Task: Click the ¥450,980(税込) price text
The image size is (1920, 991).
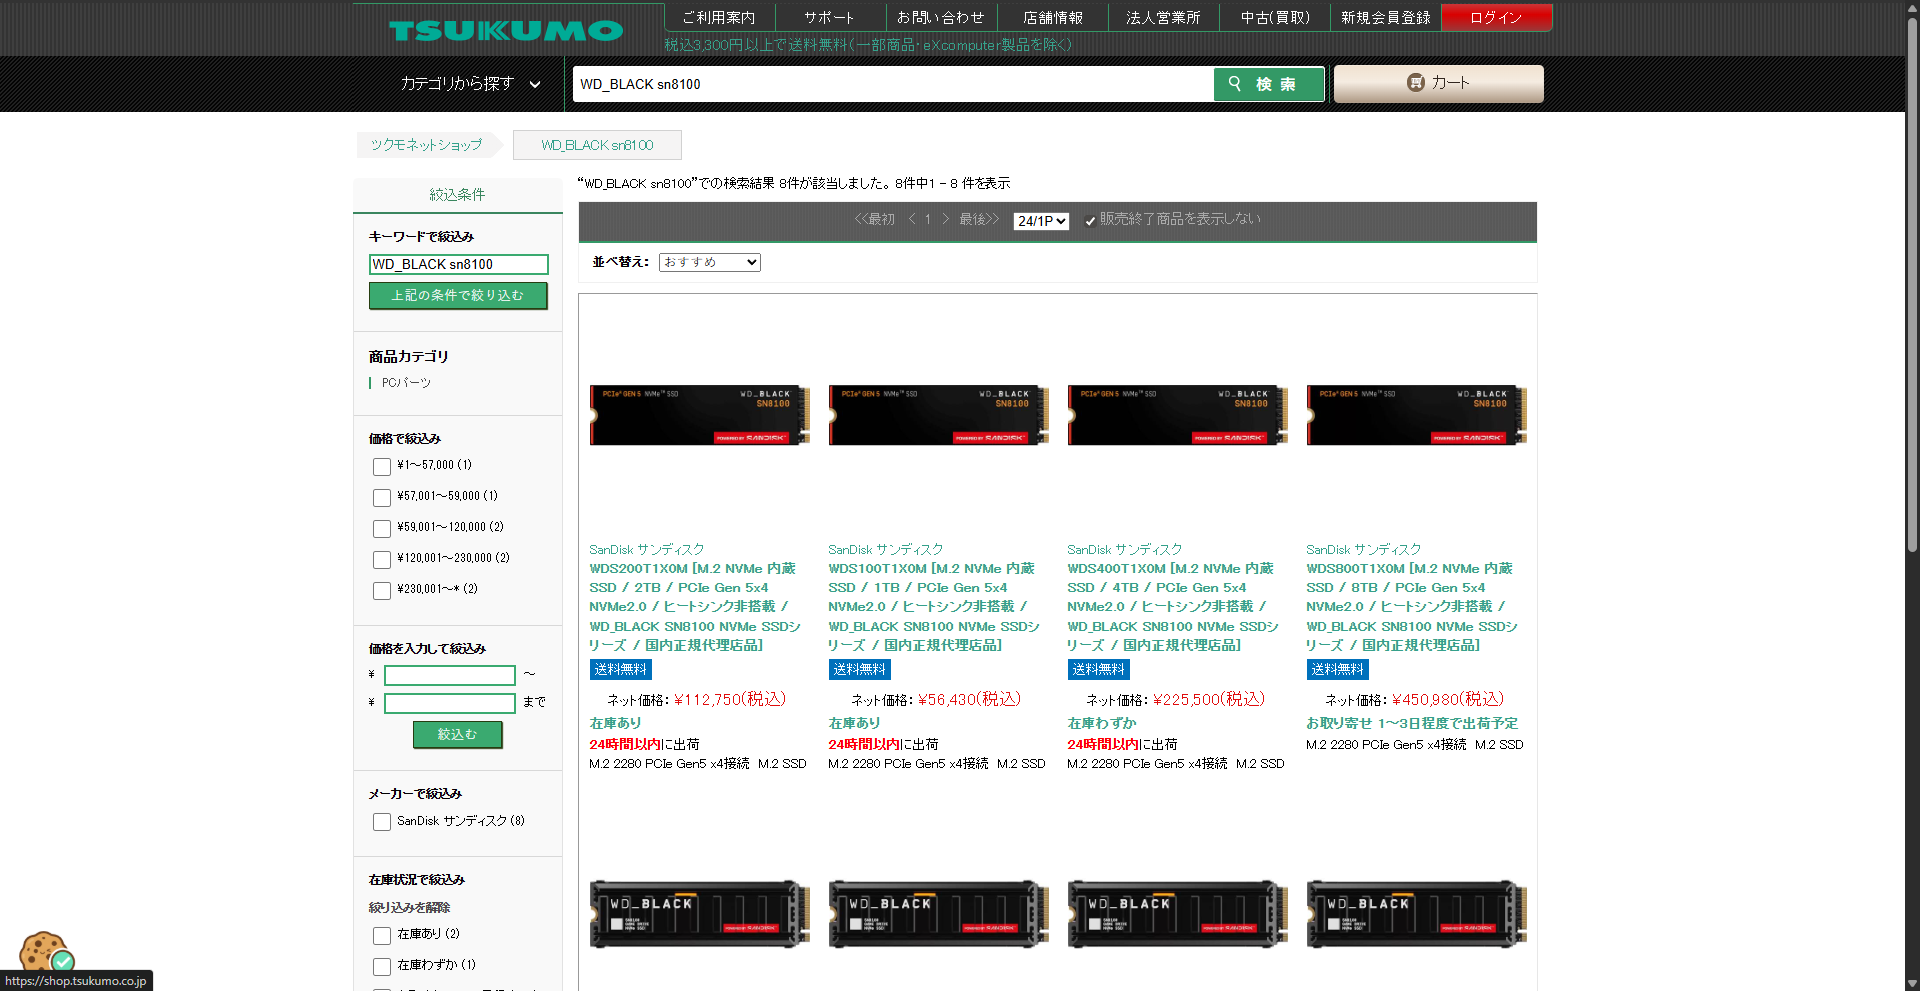Action: 1448,700
